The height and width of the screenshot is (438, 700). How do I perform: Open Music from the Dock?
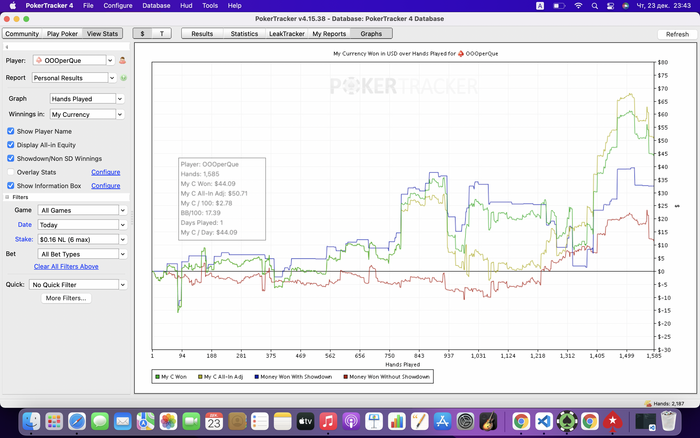pos(328,421)
